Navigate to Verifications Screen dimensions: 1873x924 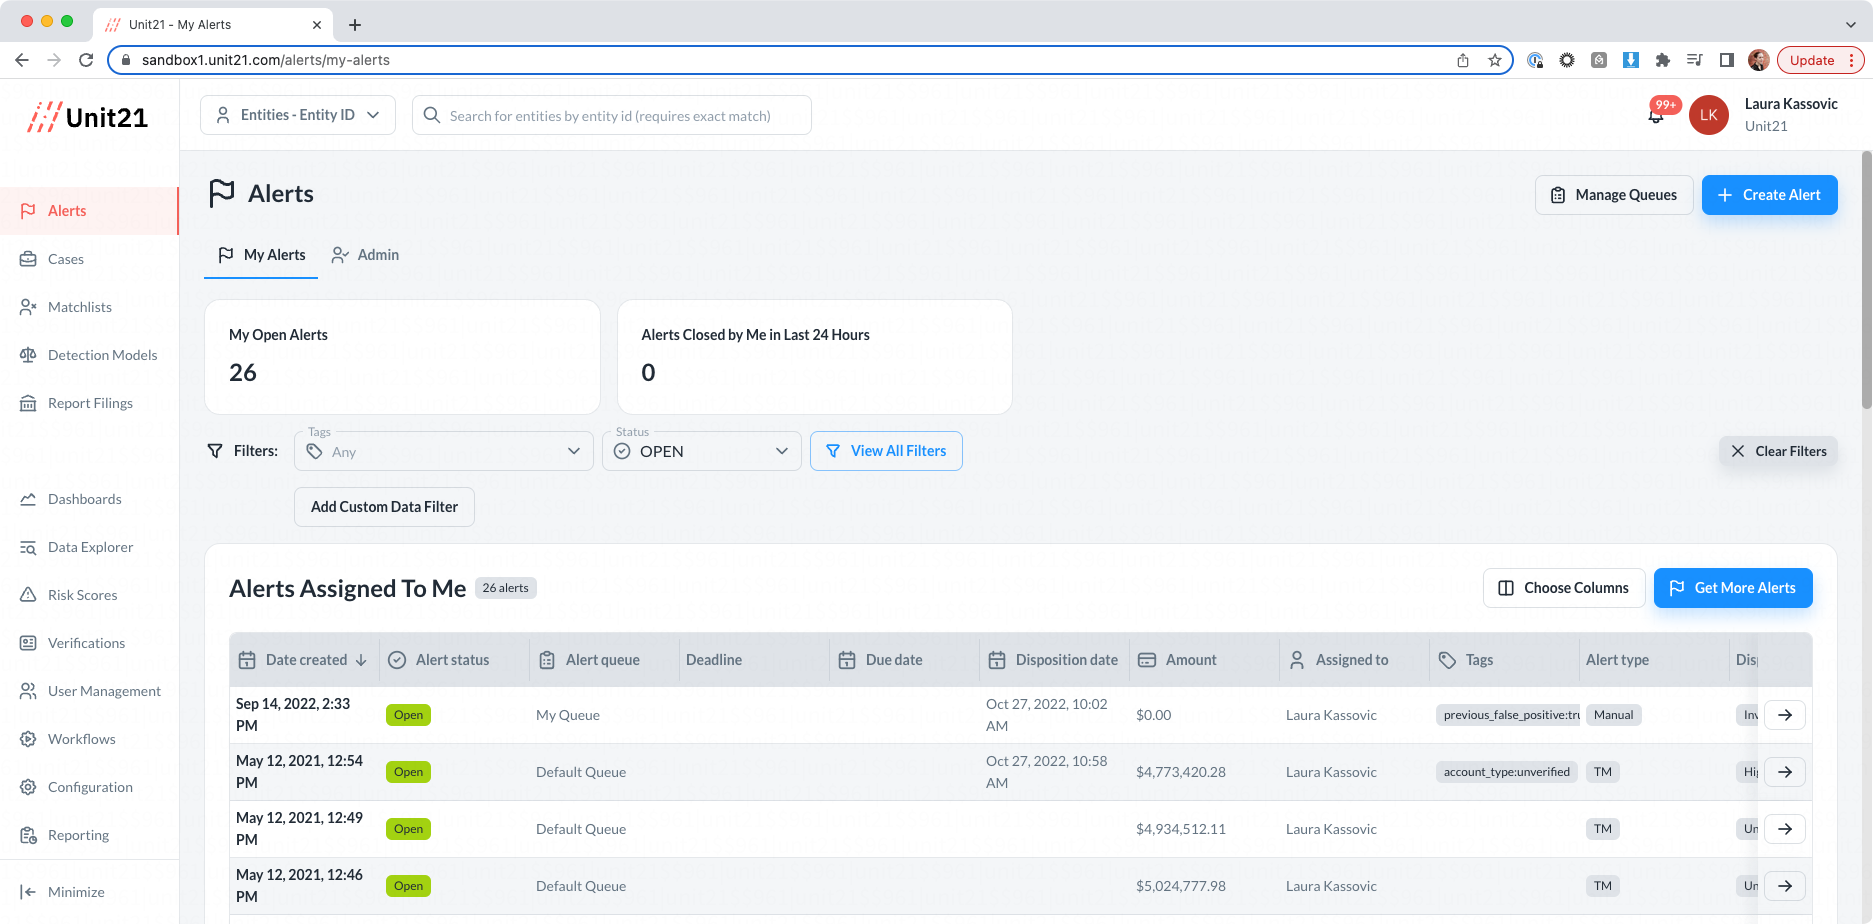pos(89,643)
